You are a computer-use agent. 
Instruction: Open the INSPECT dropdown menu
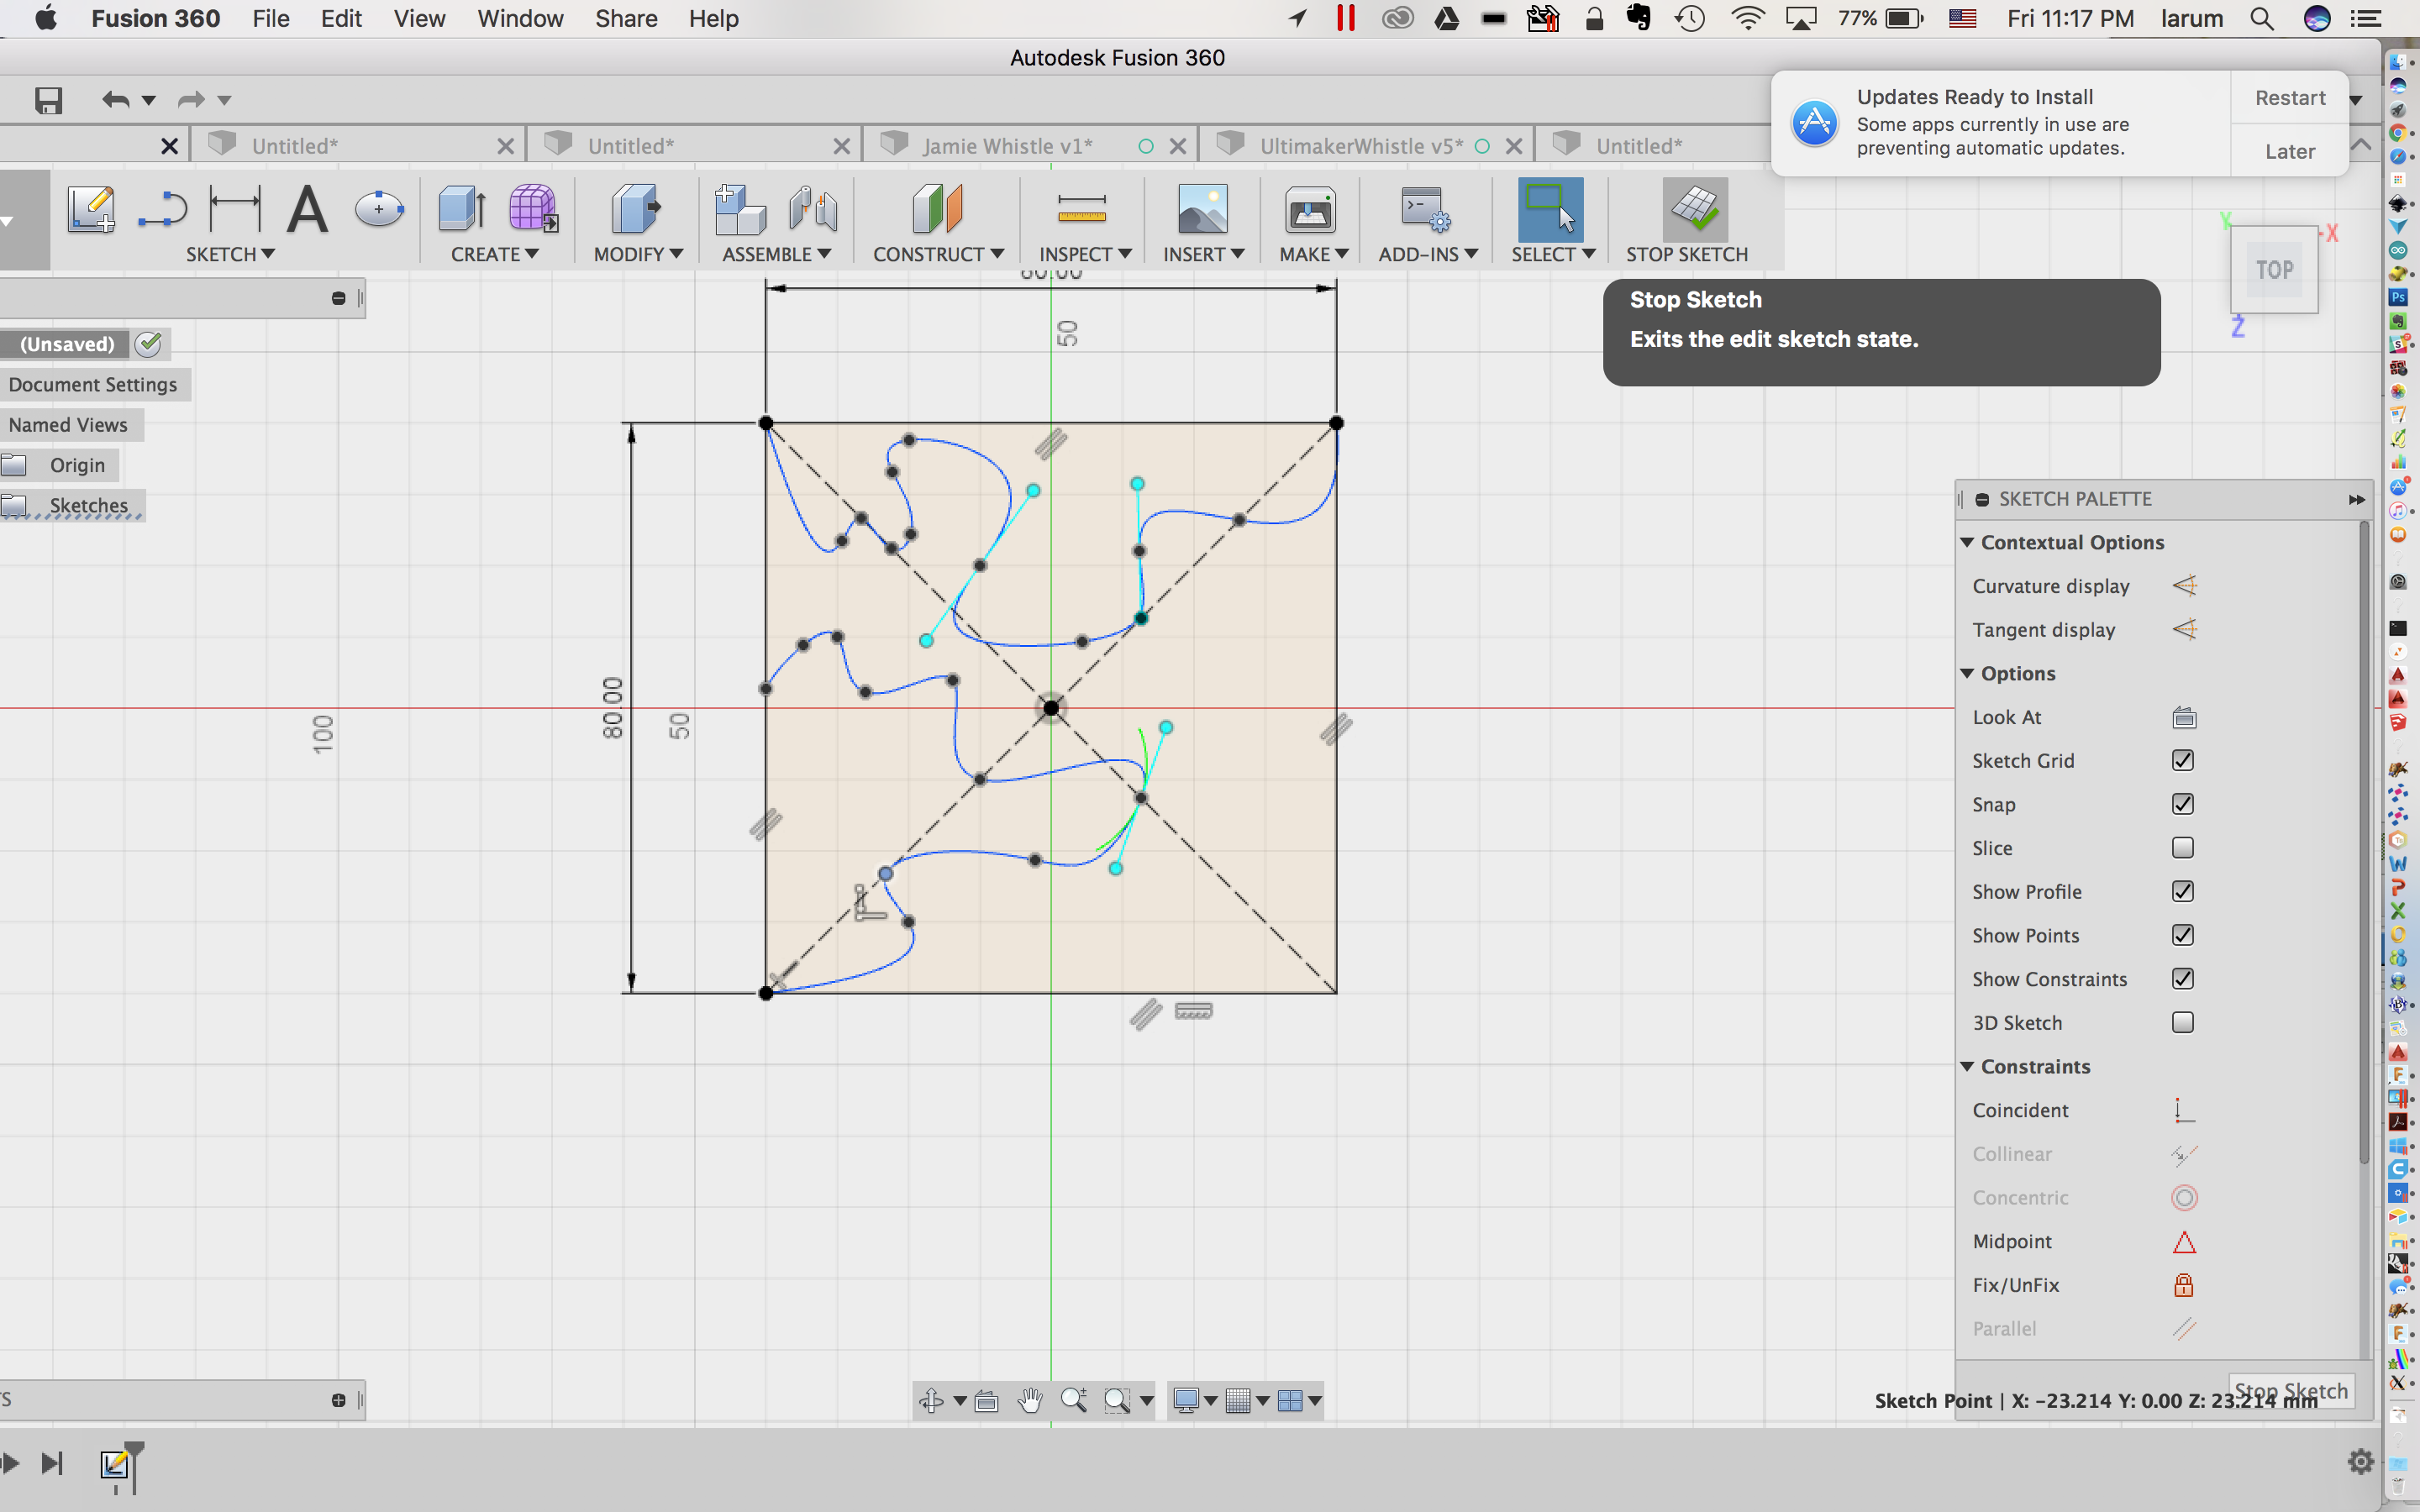coord(1085,254)
